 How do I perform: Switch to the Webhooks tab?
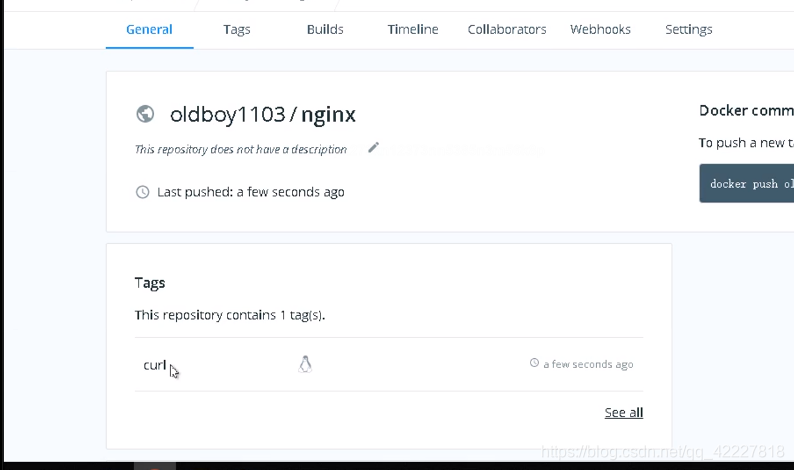(600, 29)
